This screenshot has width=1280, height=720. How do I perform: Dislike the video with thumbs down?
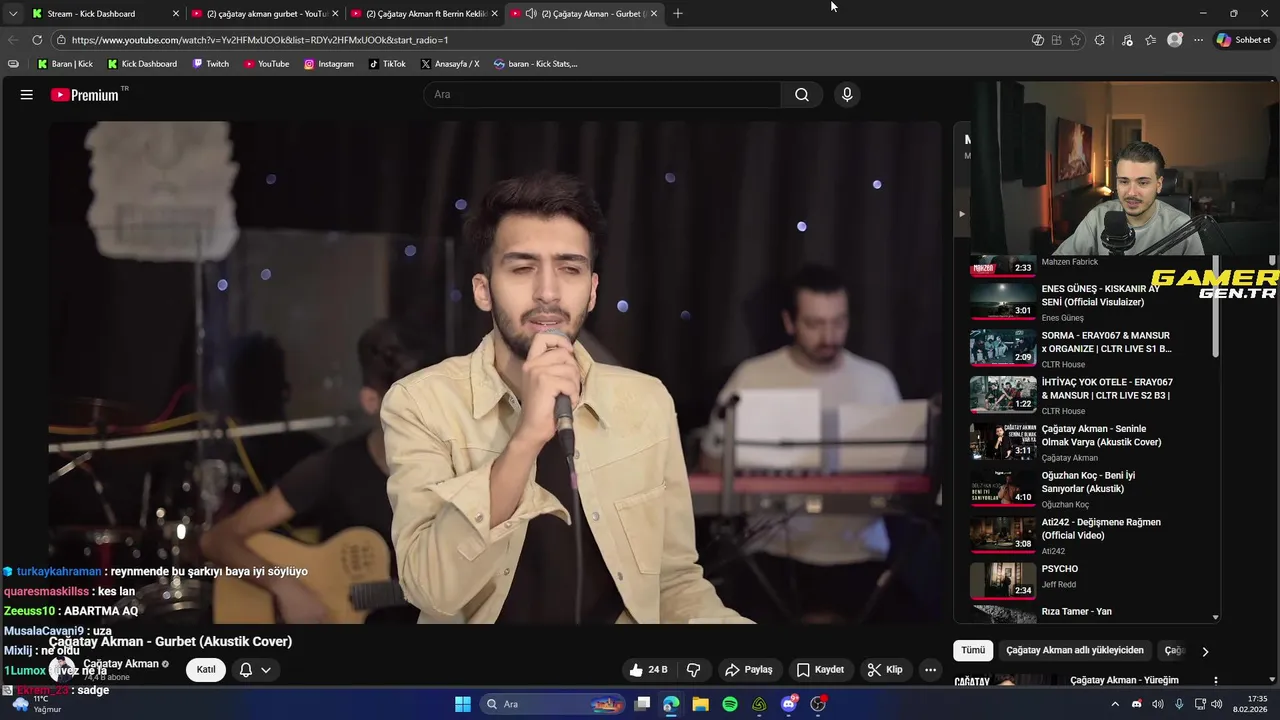(x=693, y=670)
